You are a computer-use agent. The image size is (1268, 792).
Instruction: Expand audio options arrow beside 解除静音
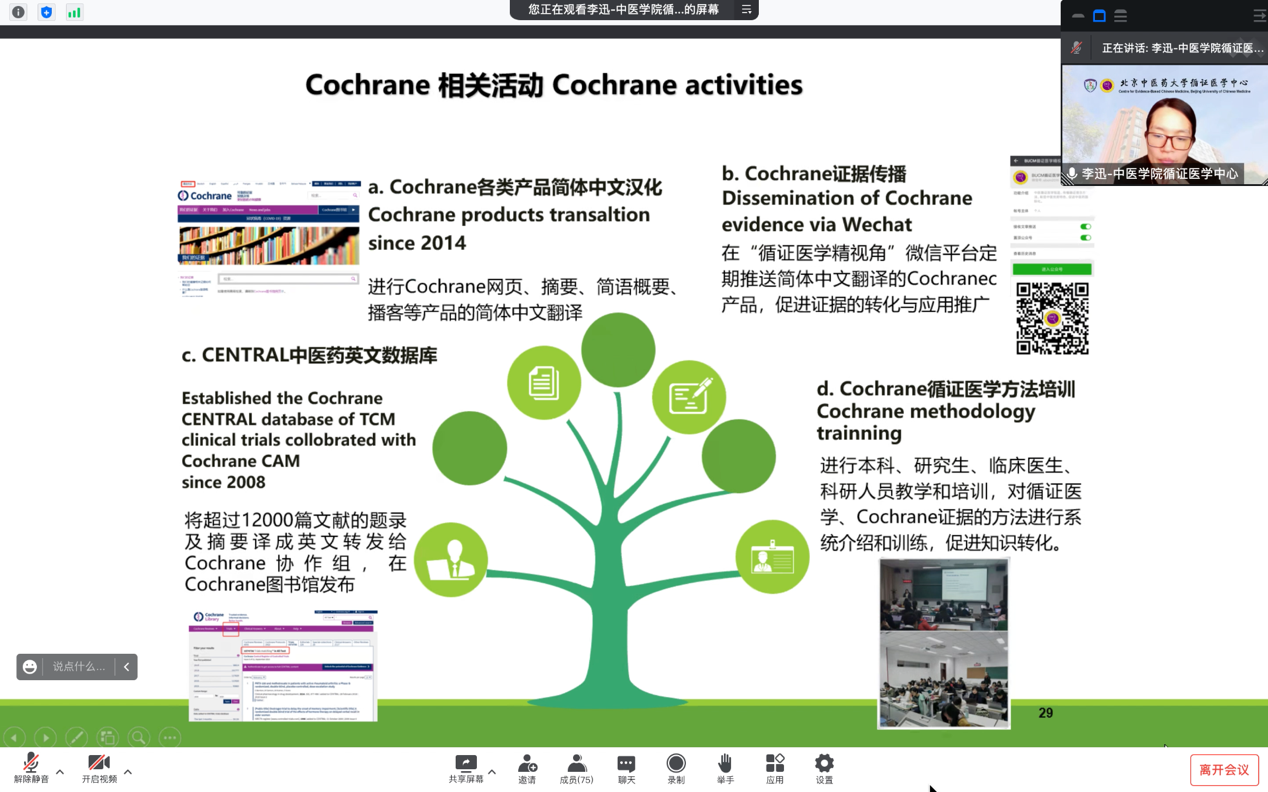coord(60,772)
